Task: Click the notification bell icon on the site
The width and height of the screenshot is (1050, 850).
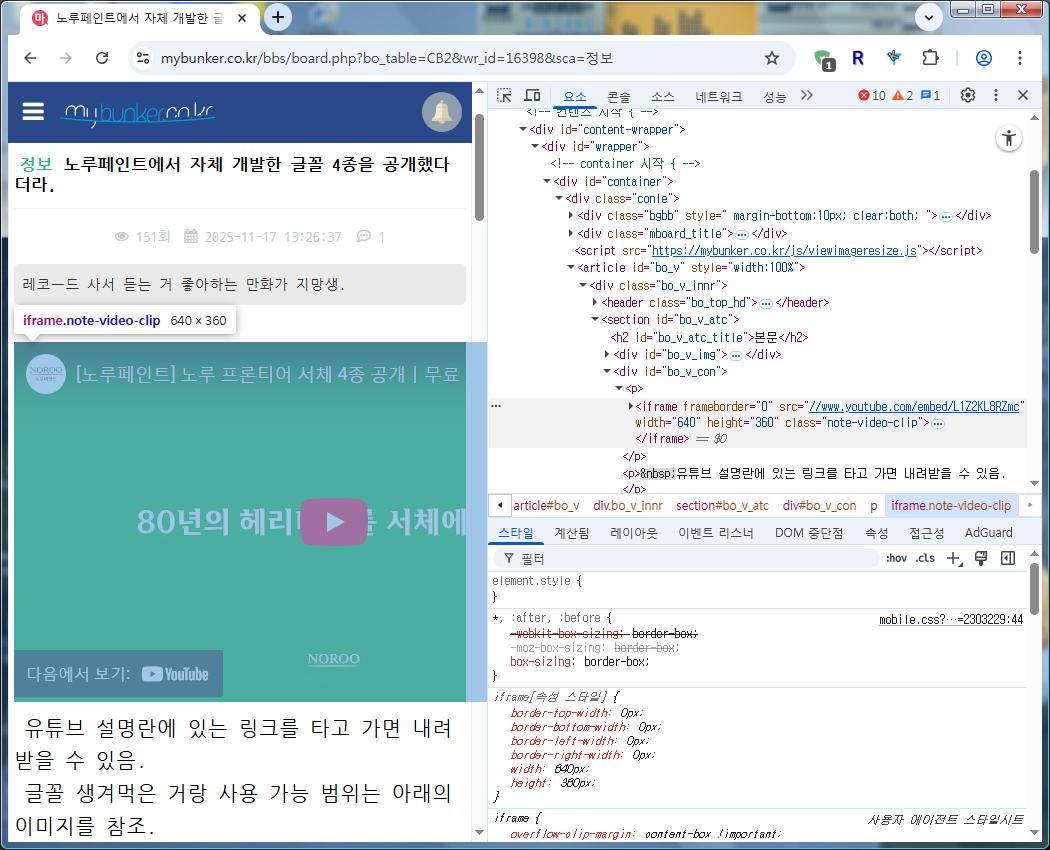Action: click(442, 112)
